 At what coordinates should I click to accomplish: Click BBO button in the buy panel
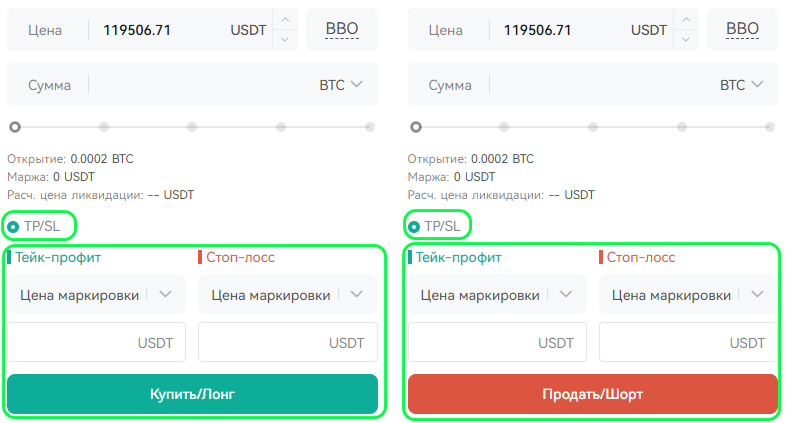(x=342, y=30)
